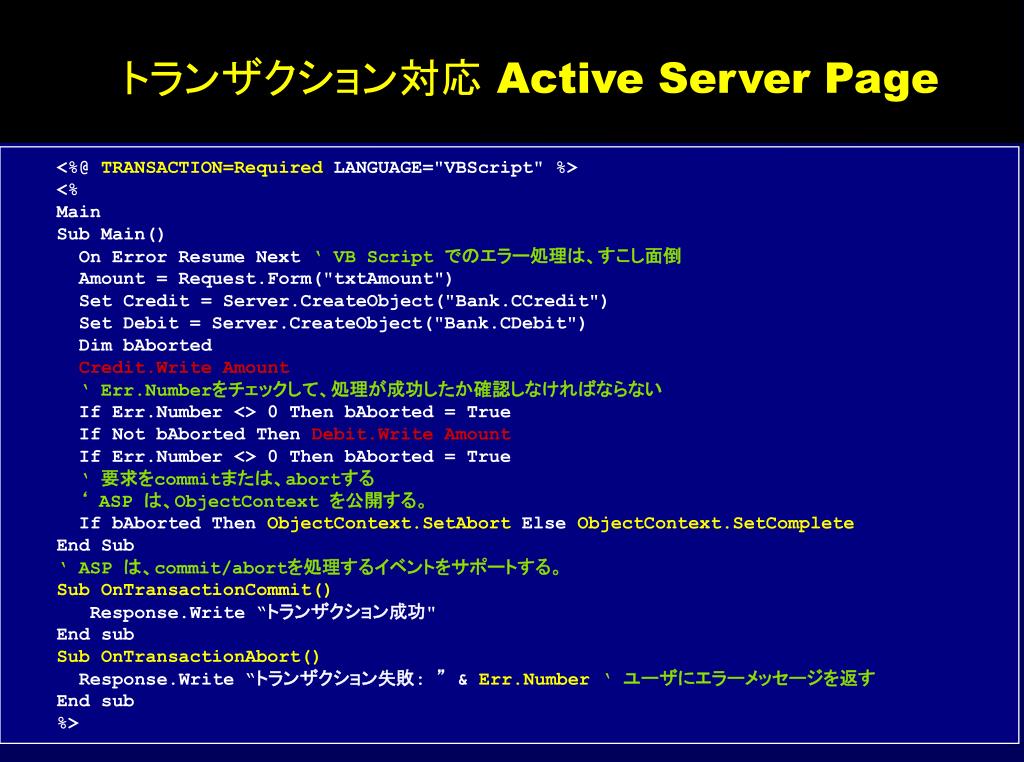Image resolution: width=1024 pixels, height=762 pixels.
Task: Select the yellow "TRANSACTION=Required" directive text
Action: (x=212, y=168)
